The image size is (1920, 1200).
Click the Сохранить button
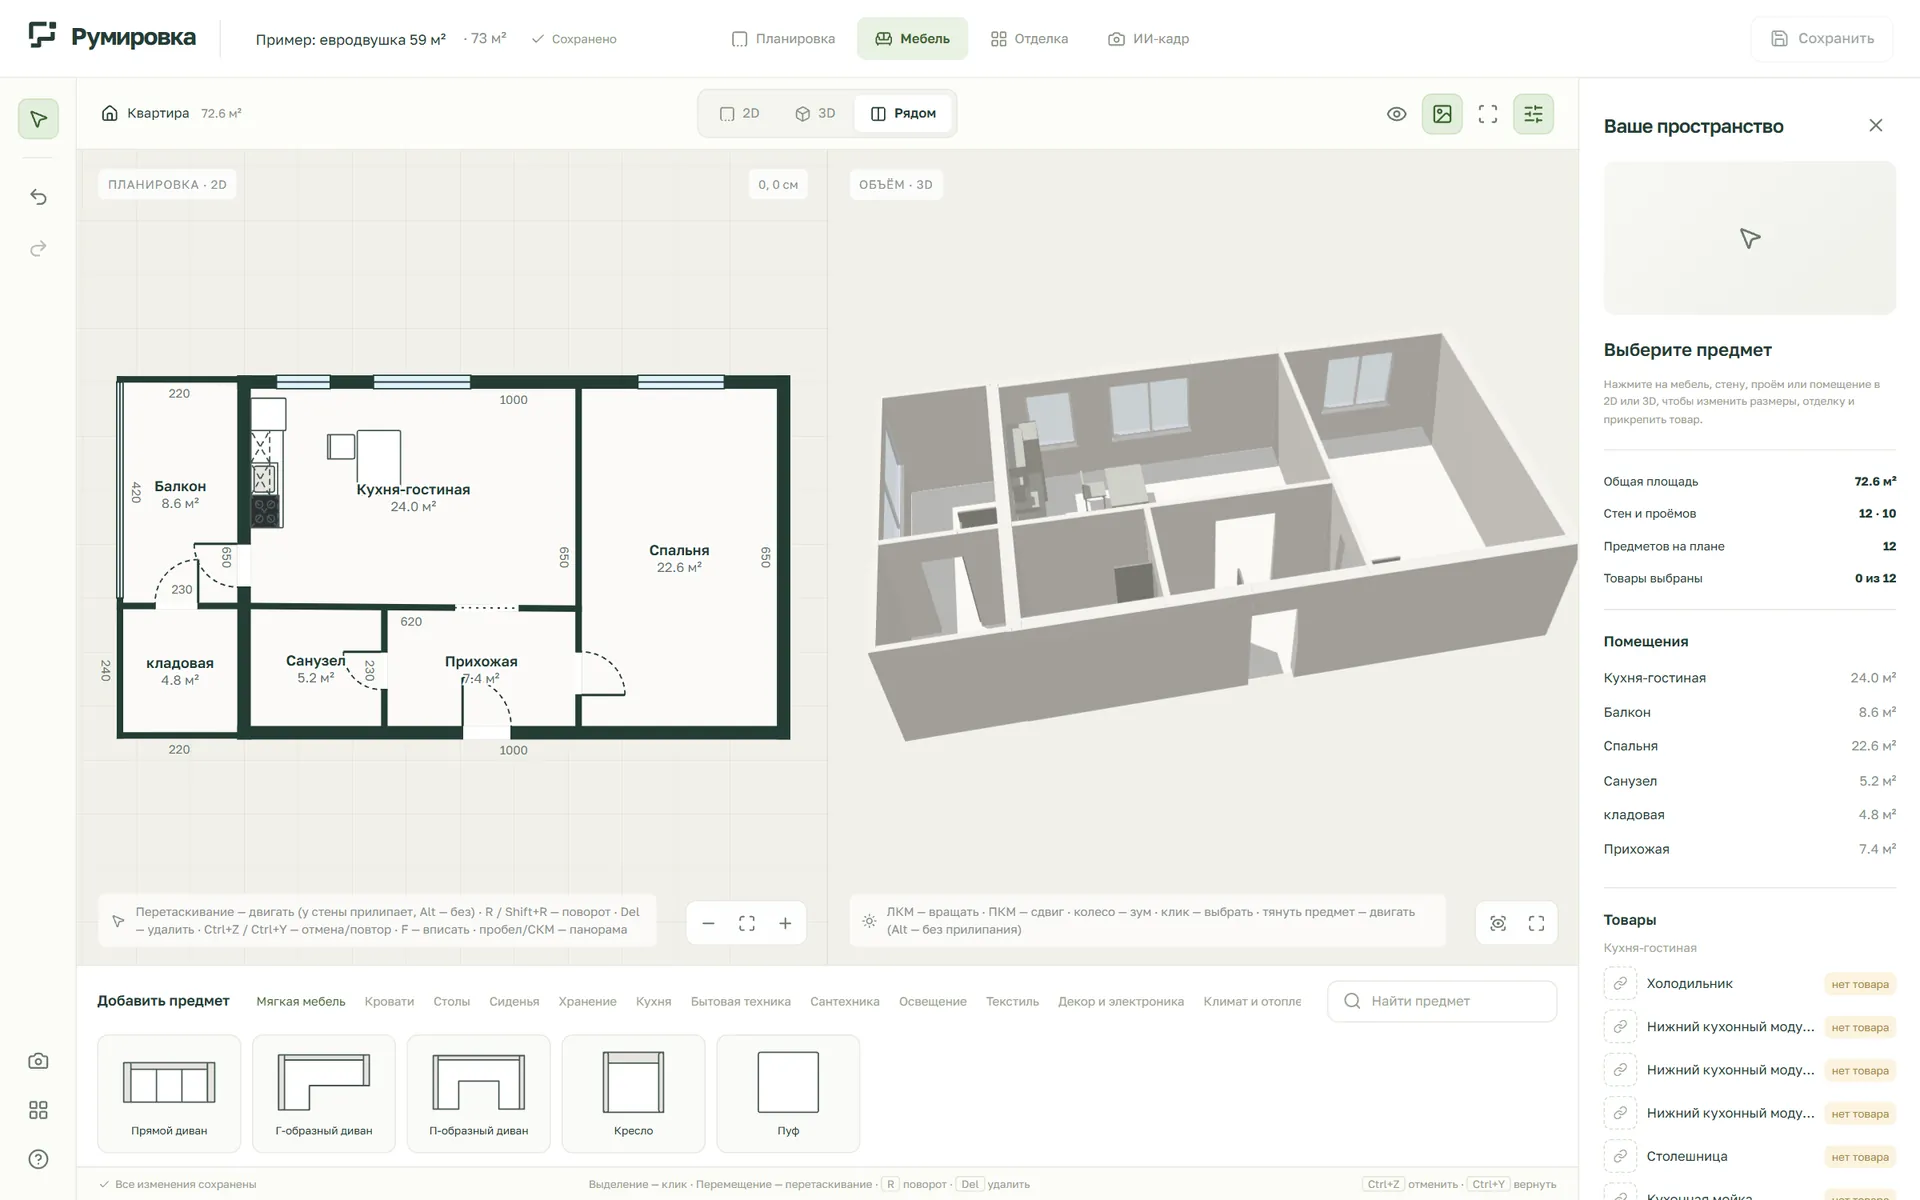[1822, 39]
